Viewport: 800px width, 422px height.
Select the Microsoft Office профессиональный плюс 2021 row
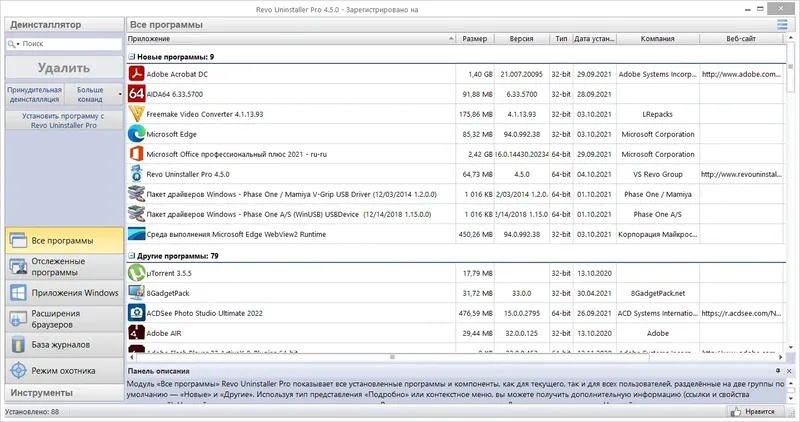(455, 154)
